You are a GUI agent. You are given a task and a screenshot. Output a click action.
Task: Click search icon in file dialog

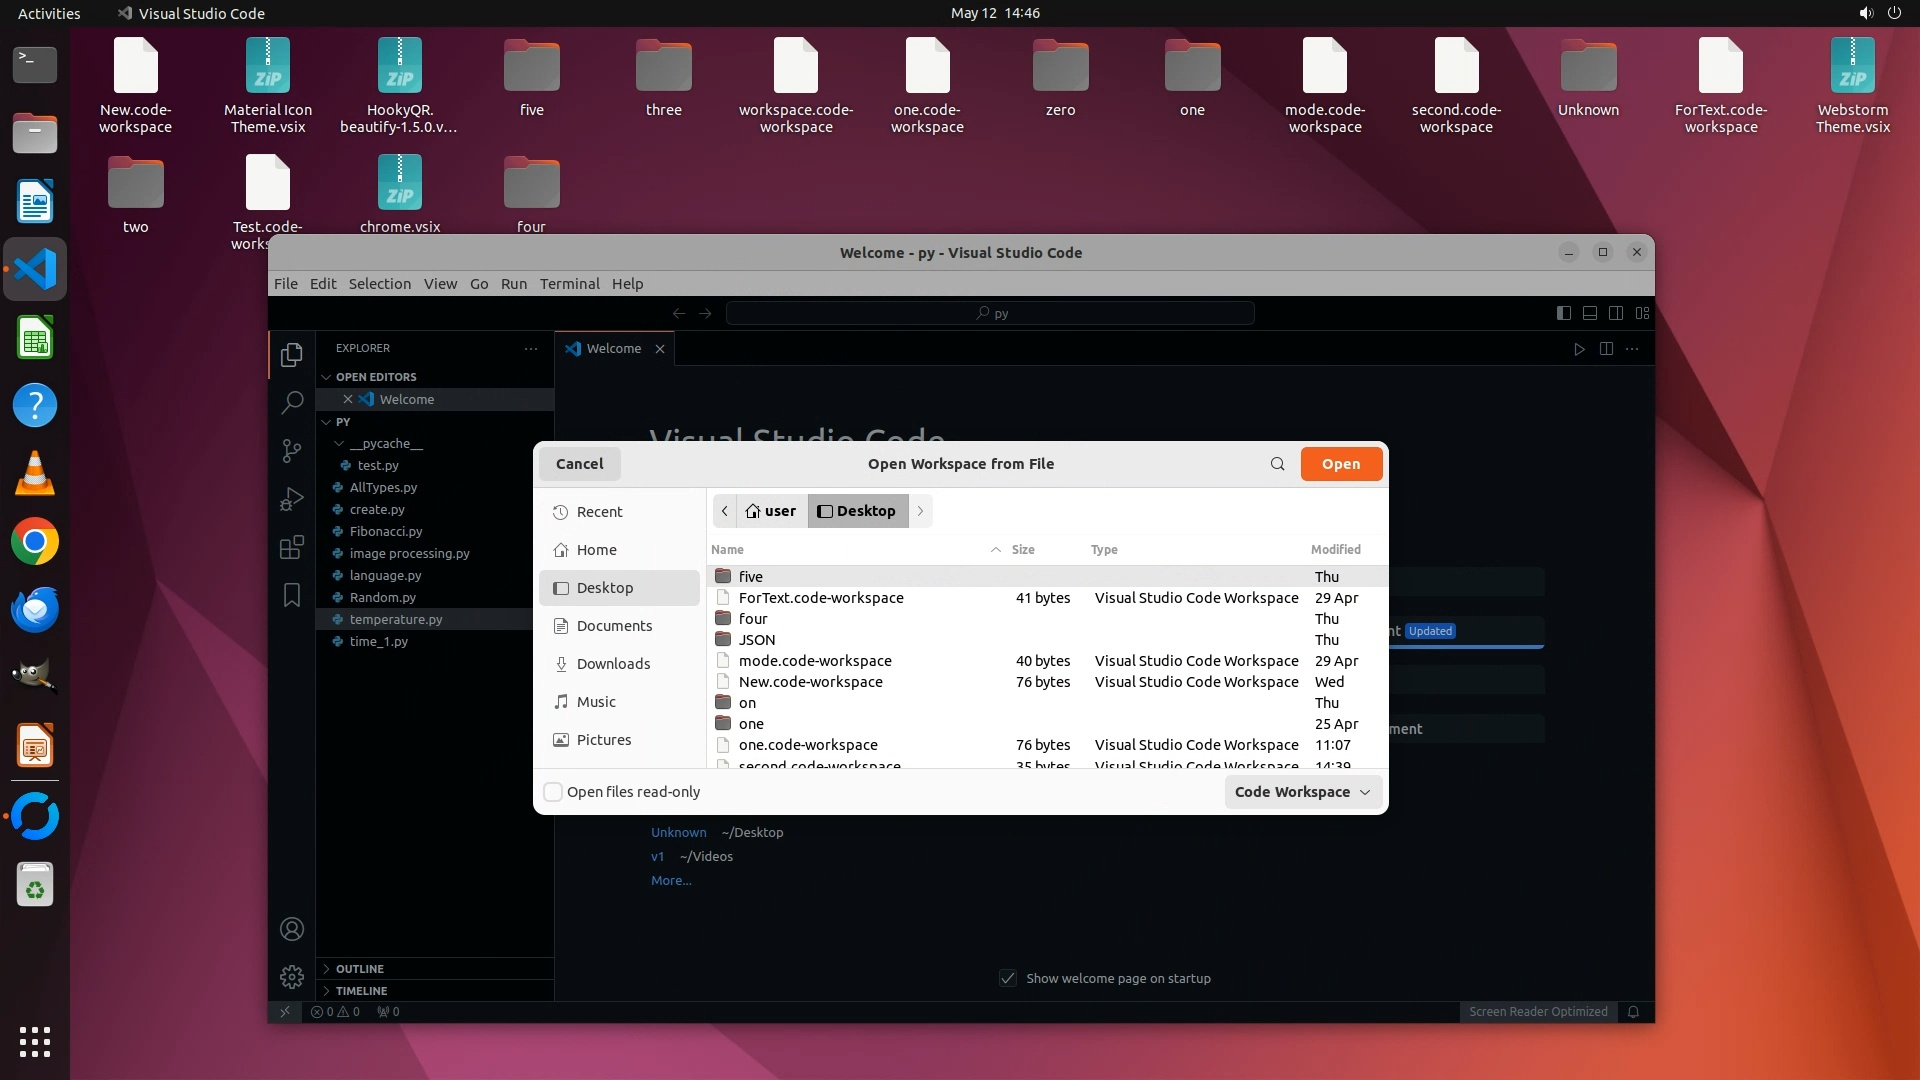point(1277,464)
